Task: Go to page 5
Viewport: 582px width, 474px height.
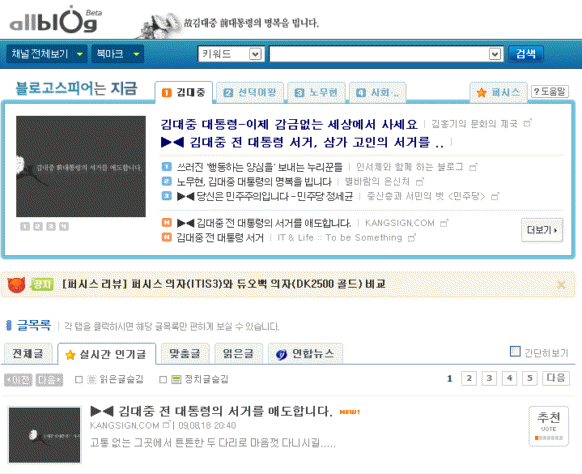Action: coord(530,379)
